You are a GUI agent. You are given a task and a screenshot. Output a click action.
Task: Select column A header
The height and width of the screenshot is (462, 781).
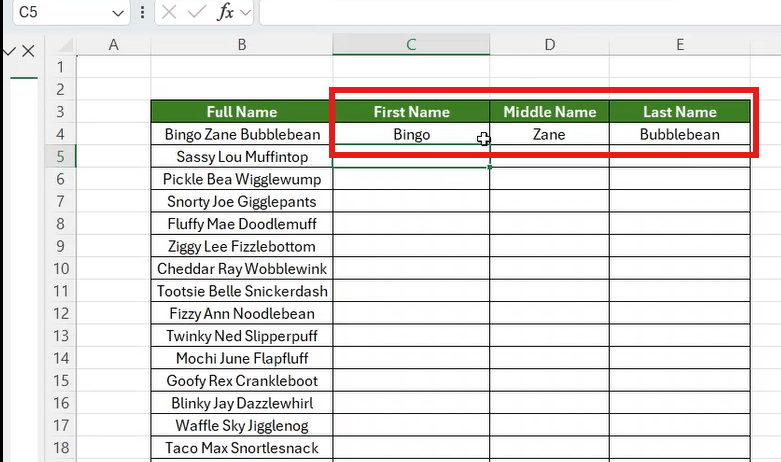pyautogui.click(x=114, y=45)
